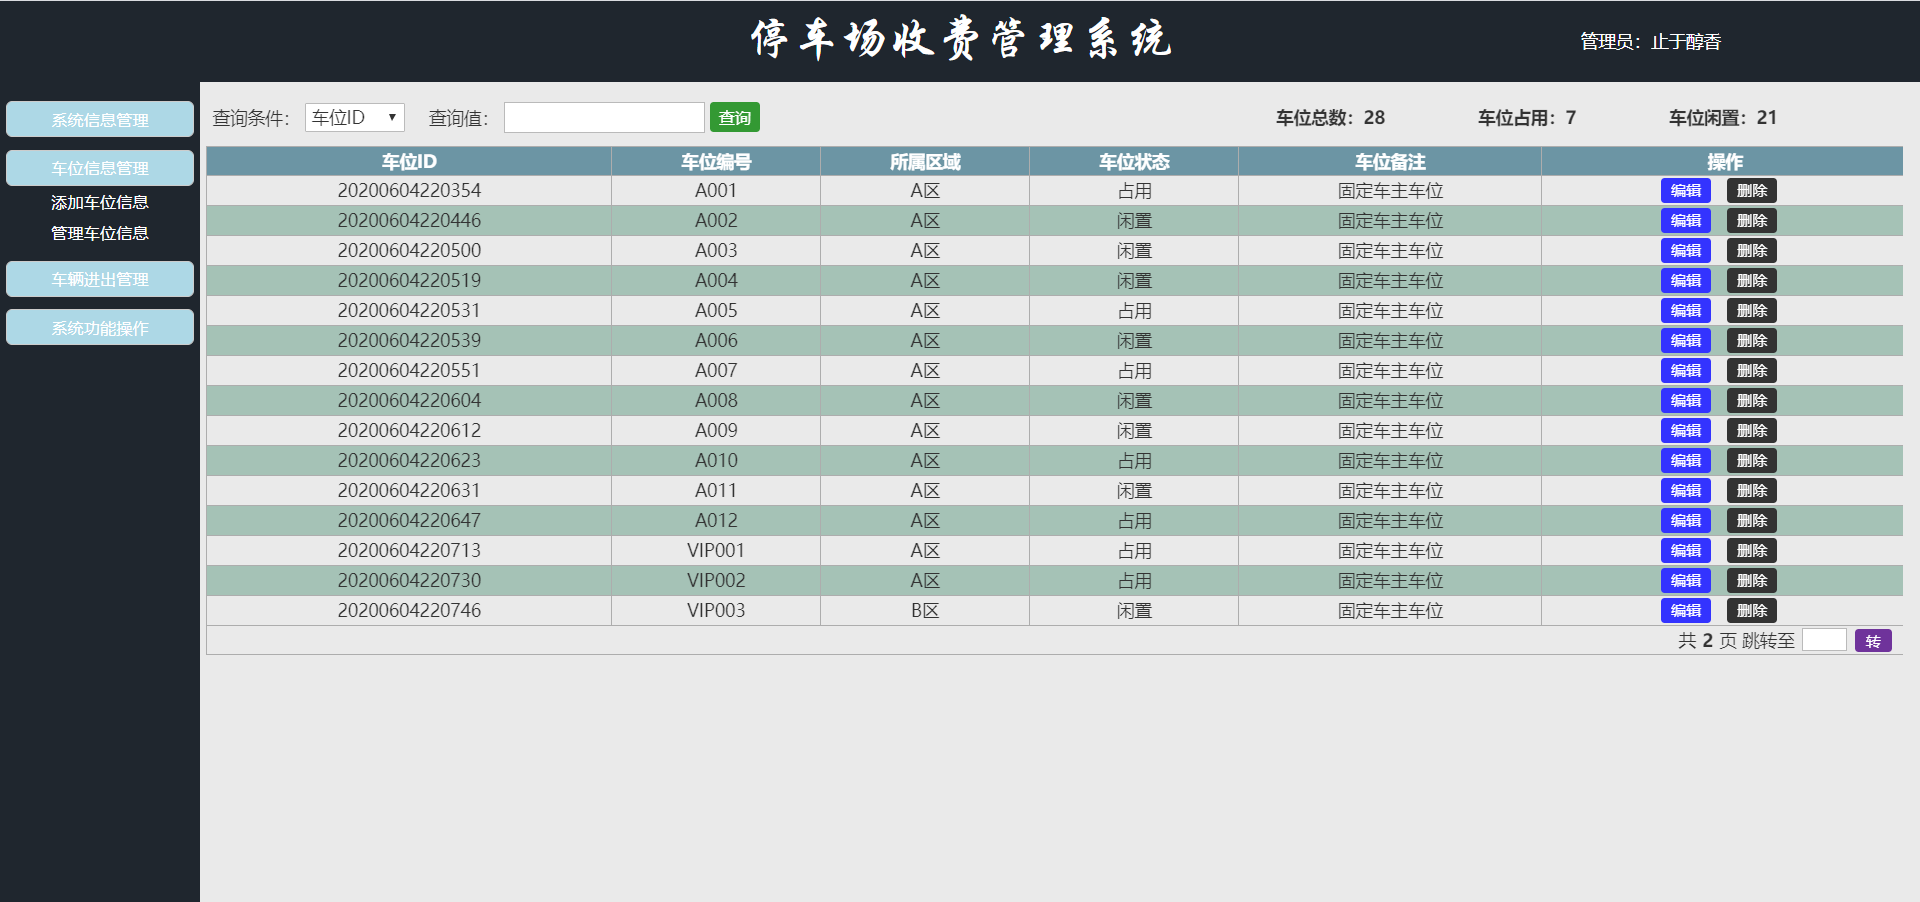Click the 停车场收费管理系统 title
1920x902 pixels.
click(x=961, y=39)
